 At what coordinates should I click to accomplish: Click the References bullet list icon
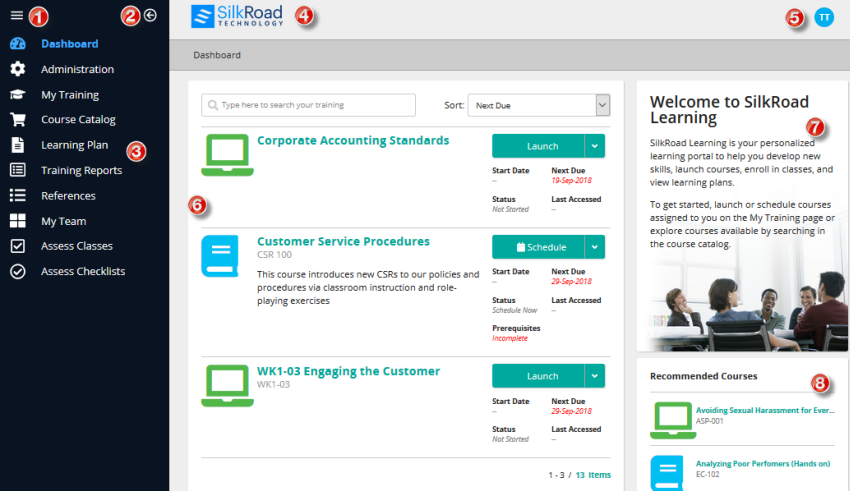coord(17,195)
